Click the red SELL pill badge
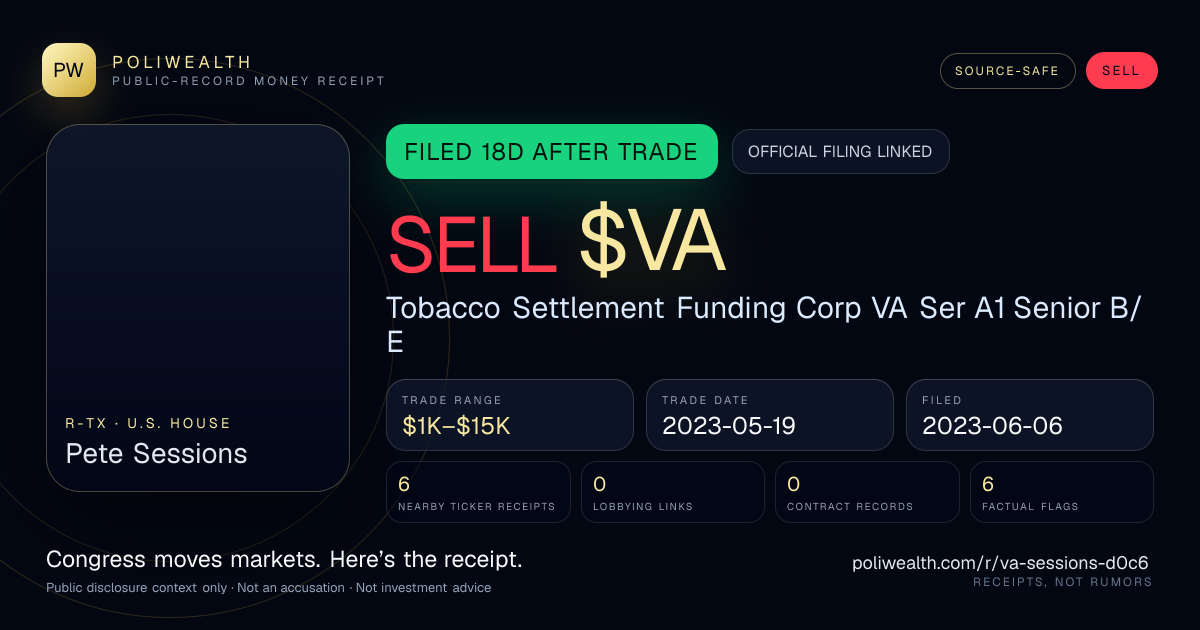Viewport: 1200px width, 630px height. tap(1121, 71)
